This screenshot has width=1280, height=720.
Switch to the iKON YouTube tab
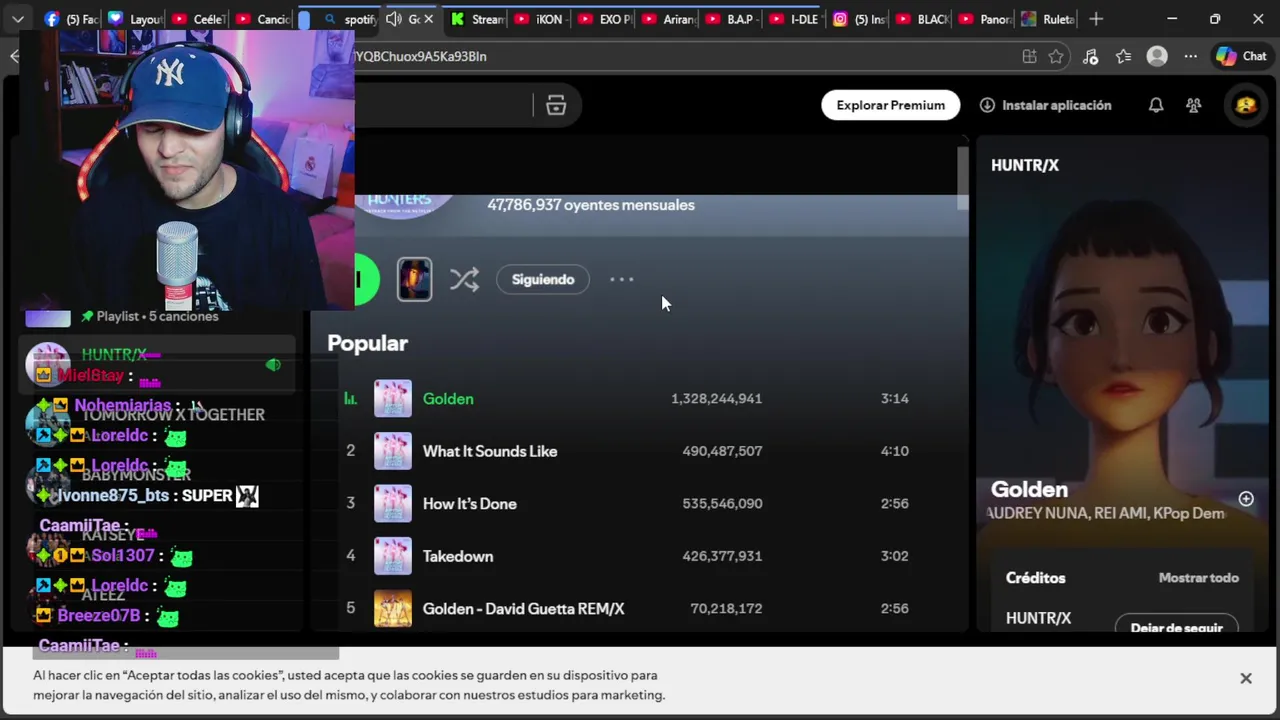pos(539,19)
